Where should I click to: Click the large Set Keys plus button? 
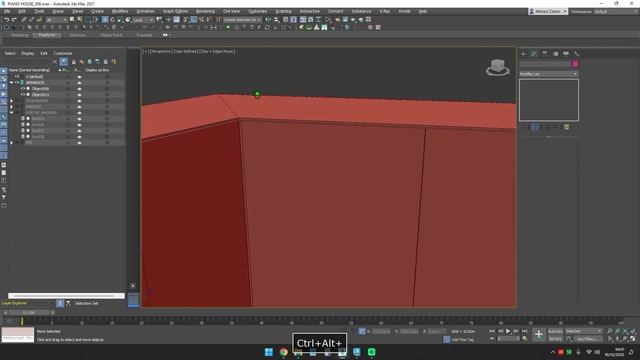click(538, 335)
